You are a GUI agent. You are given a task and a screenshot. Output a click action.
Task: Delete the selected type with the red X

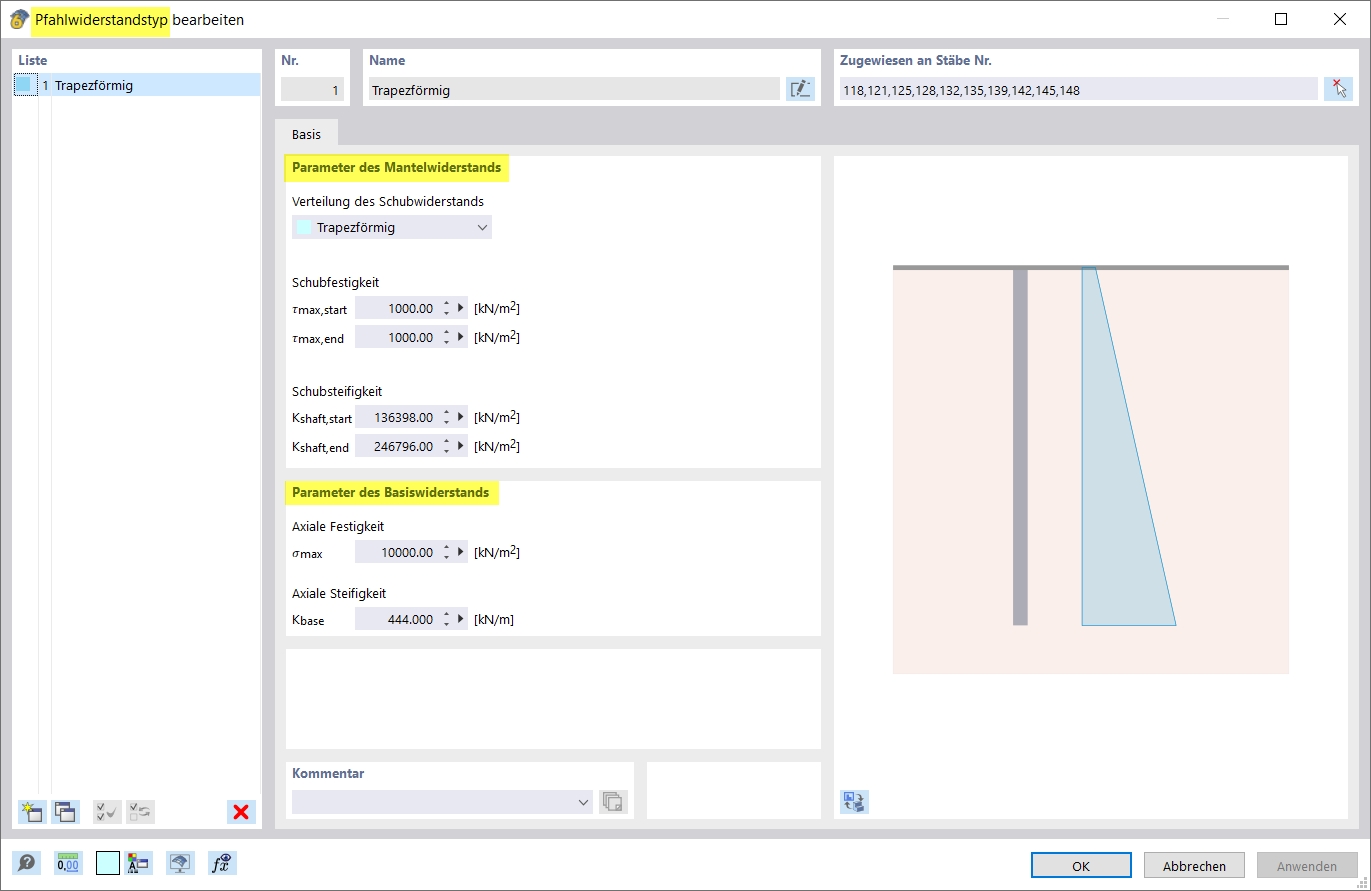241,811
